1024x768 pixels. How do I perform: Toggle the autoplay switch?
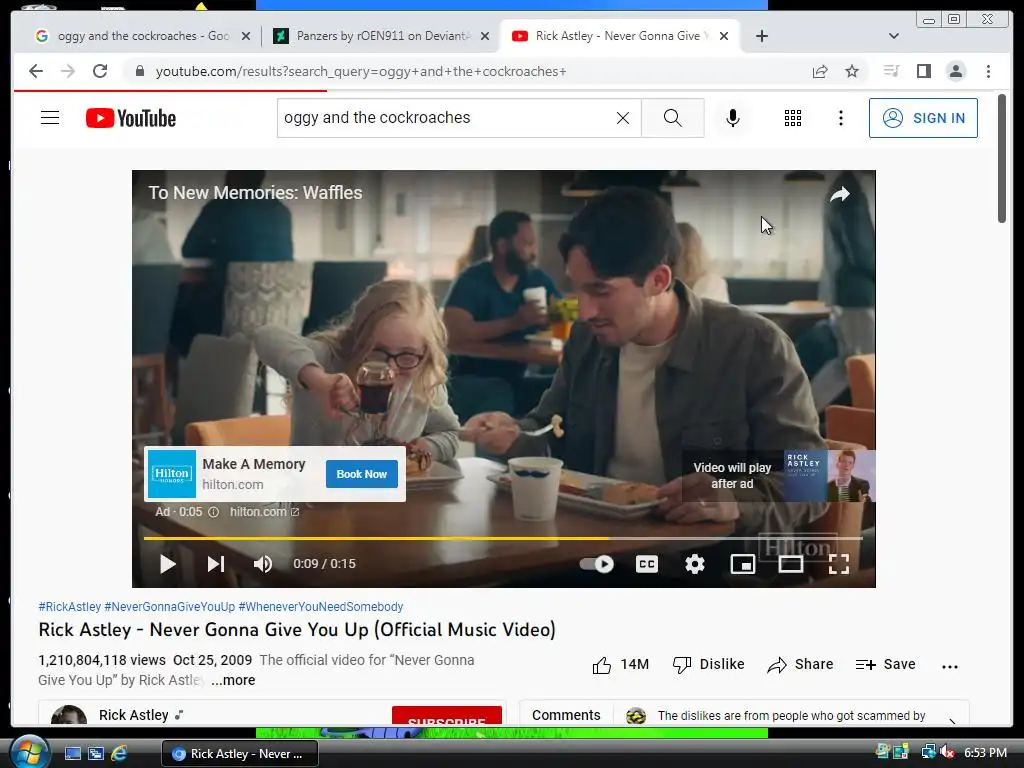coord(597,564)
